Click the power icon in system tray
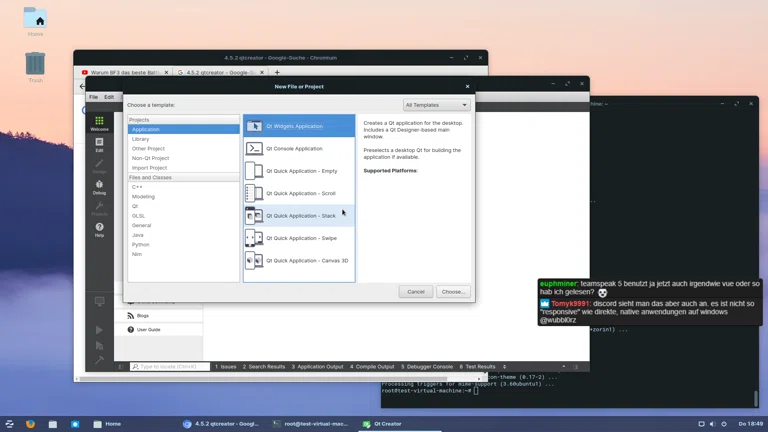768x432 pixels. click(x=724, y=424)
